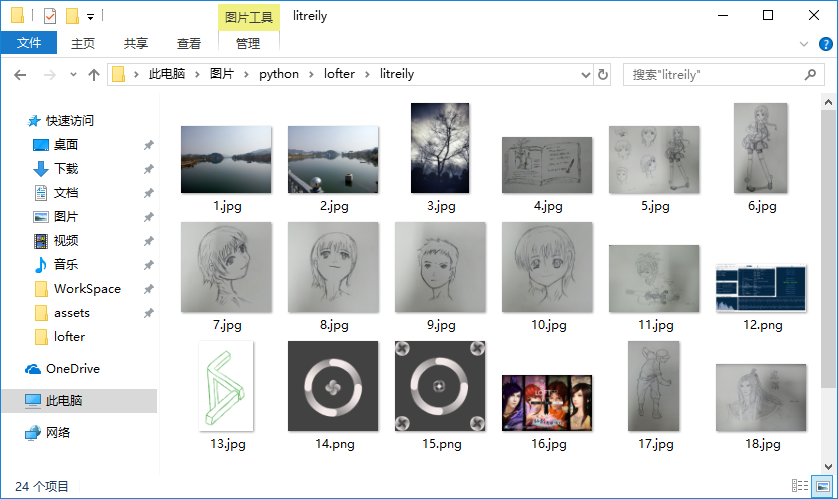Go back using the back arrow
The height and width of the screenshot is (499, 838).
(x=20, y=74)
